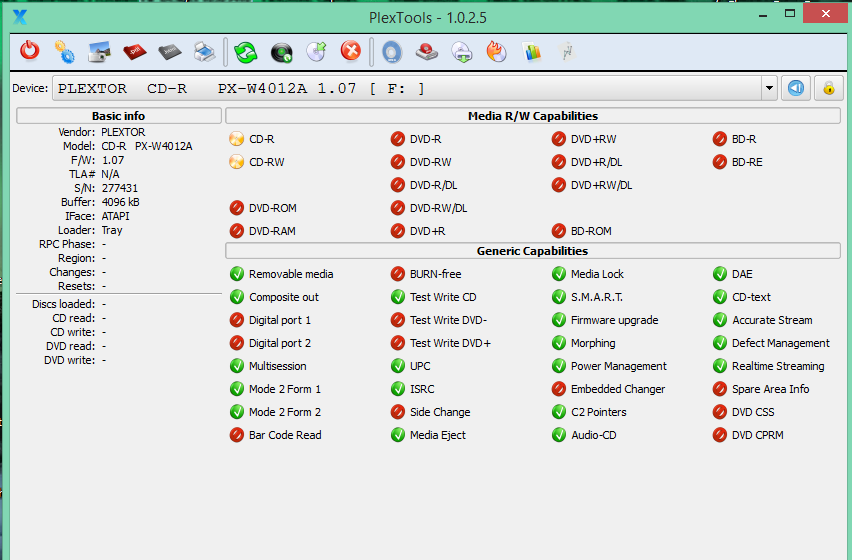
Task: Click the BURN-free red status icon
Action: coord(398,274)
